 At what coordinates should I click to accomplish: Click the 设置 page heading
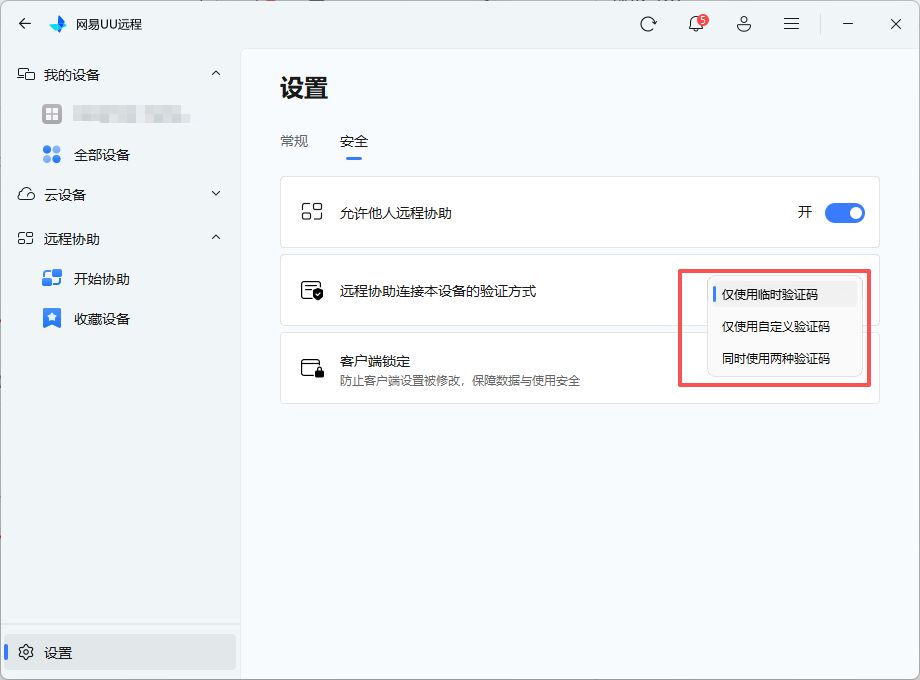304,88
